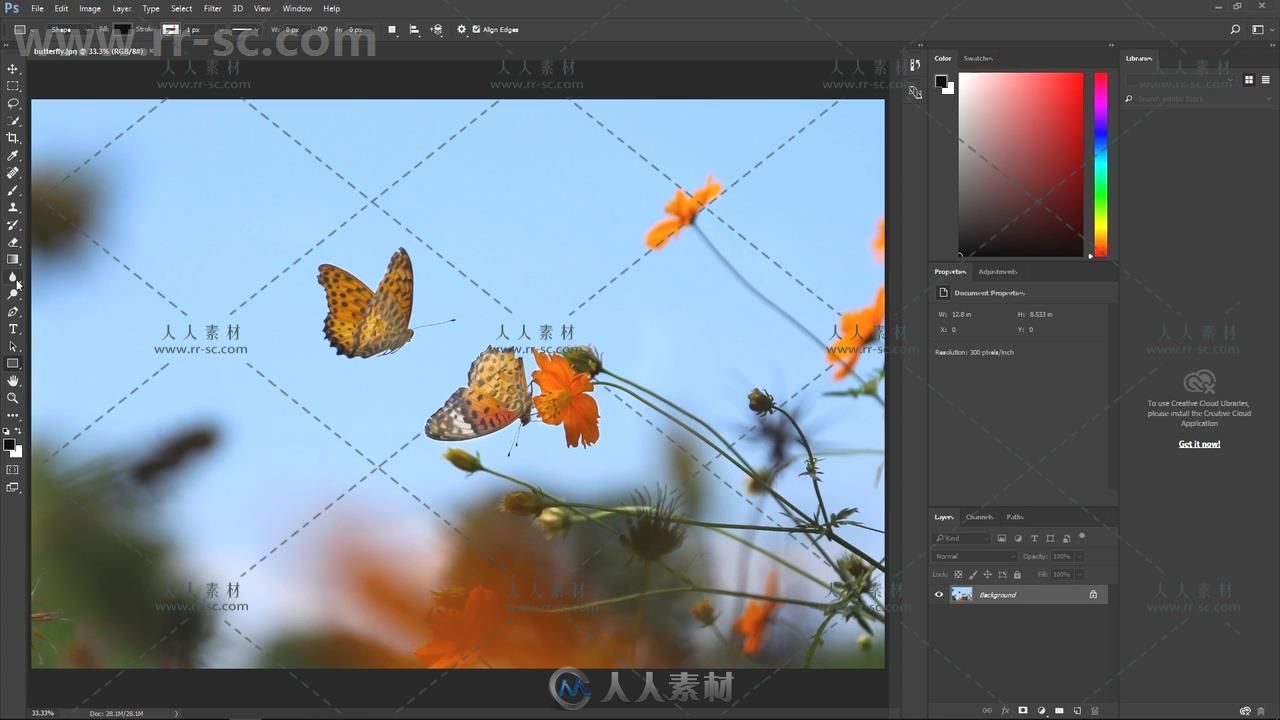Hide the Background layer visibility eye
The height and width of the screenshot is (720, 1280).
tap(939, 594)
